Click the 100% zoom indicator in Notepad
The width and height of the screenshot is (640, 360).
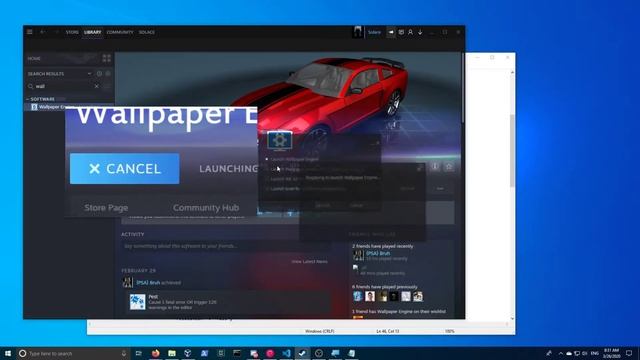tap(449, 331)
